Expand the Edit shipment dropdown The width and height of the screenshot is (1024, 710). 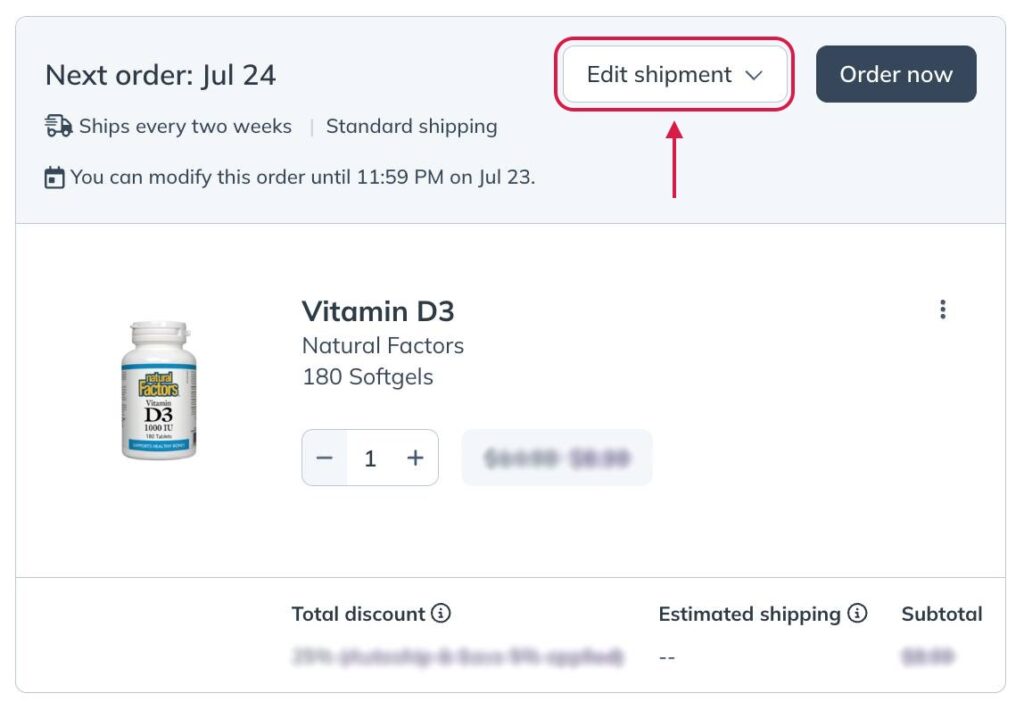[x=673, y=74]
